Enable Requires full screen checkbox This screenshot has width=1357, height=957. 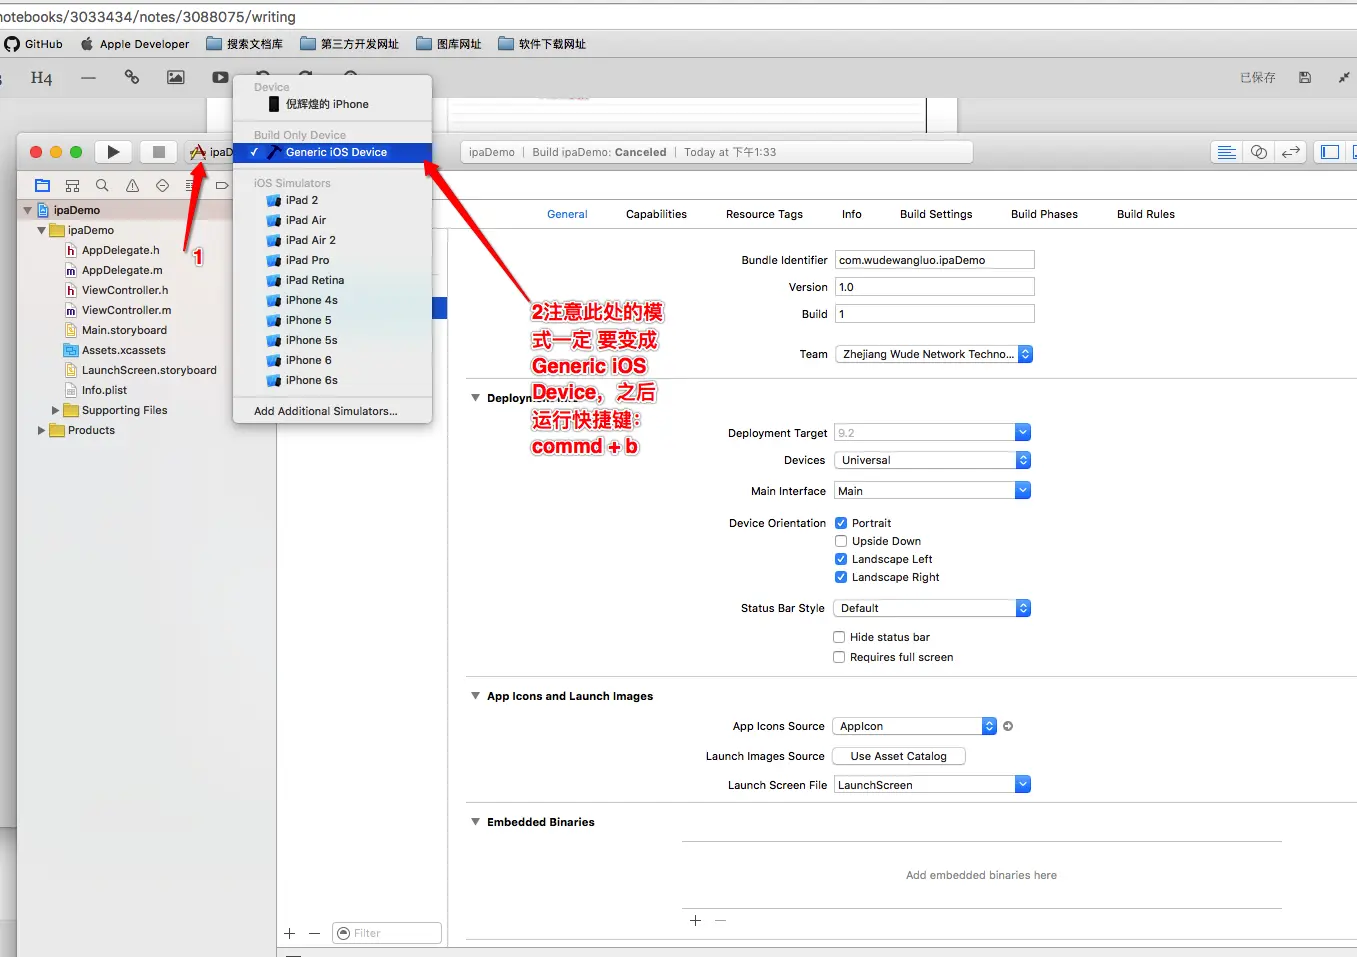tap(839, 657)
